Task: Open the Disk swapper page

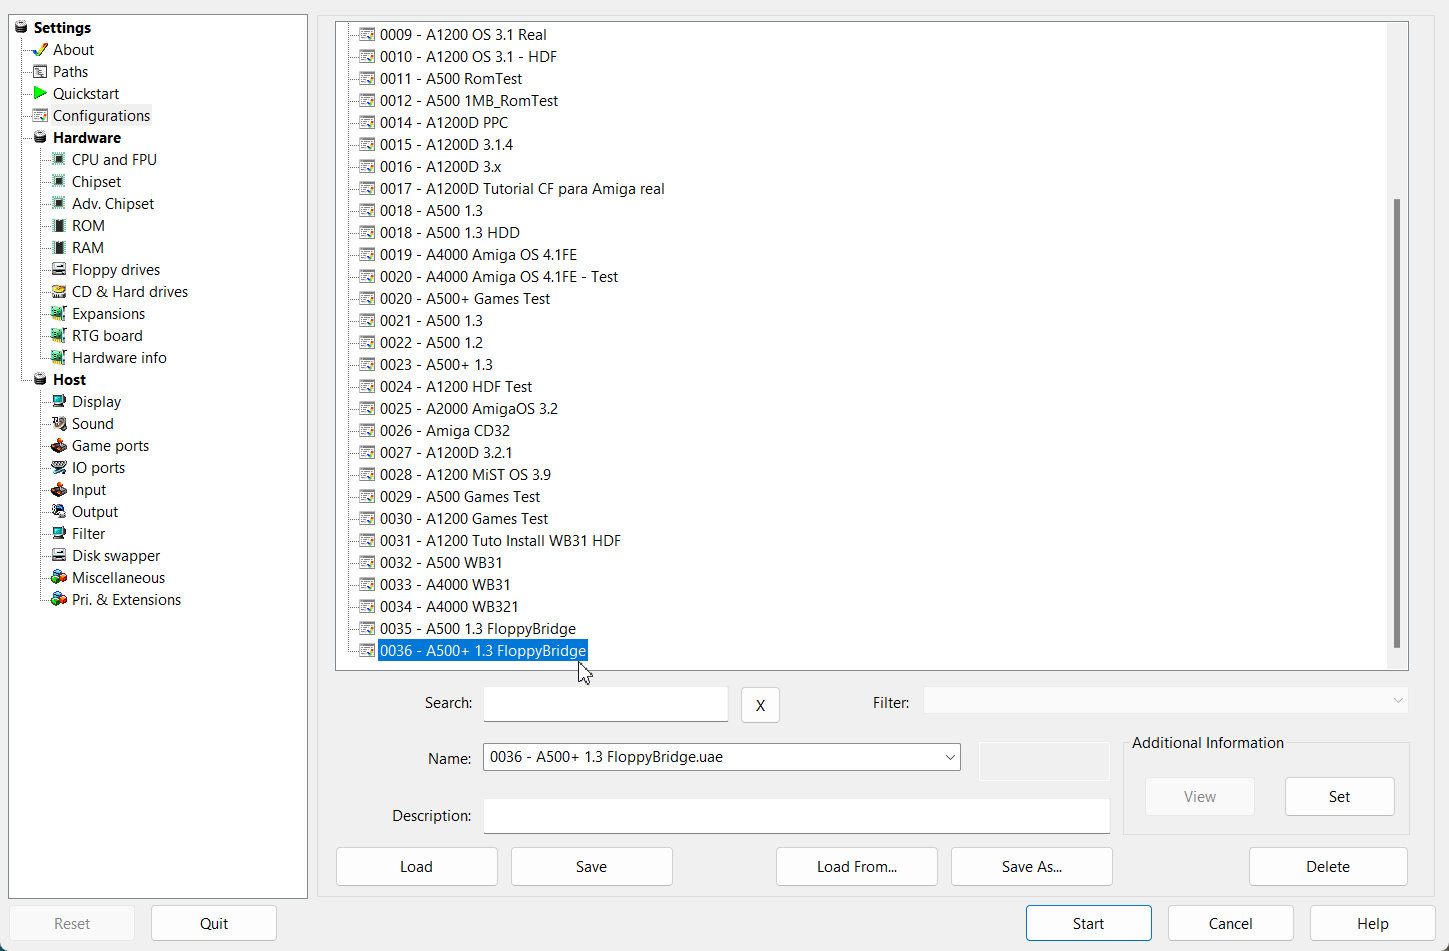Action: pyautogui.click(x=116, y=556)
